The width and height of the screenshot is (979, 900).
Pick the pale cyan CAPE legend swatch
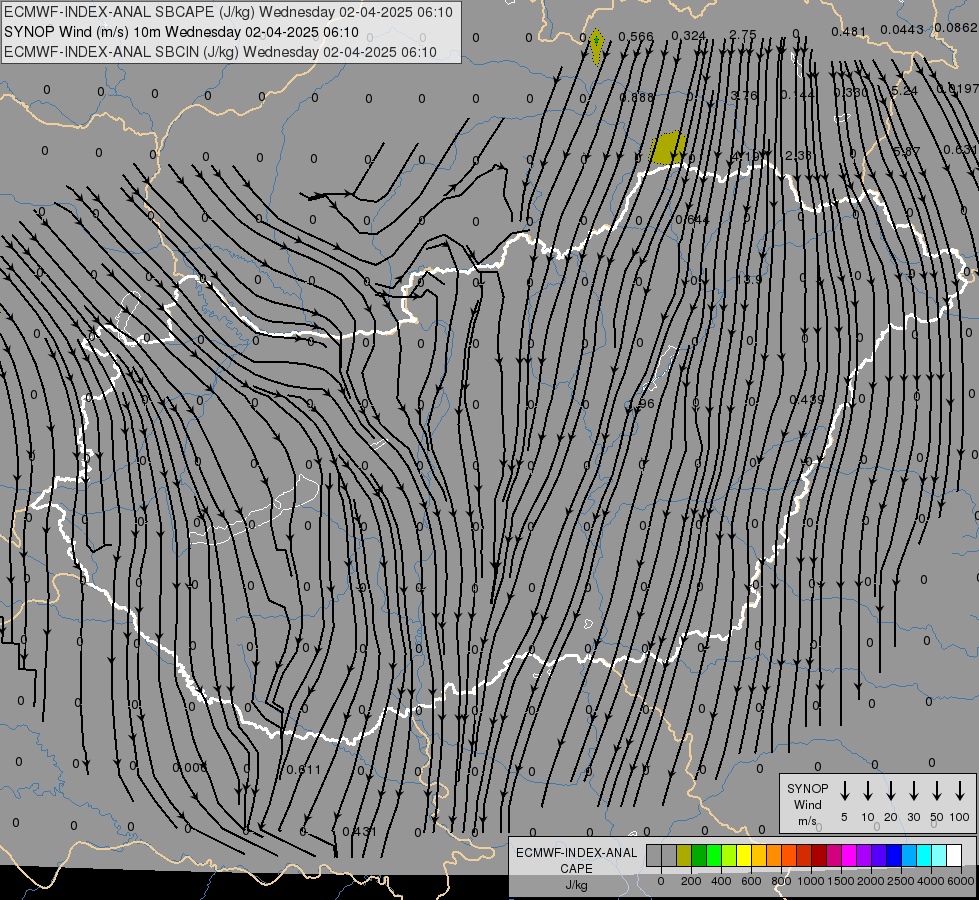[938, 855]
